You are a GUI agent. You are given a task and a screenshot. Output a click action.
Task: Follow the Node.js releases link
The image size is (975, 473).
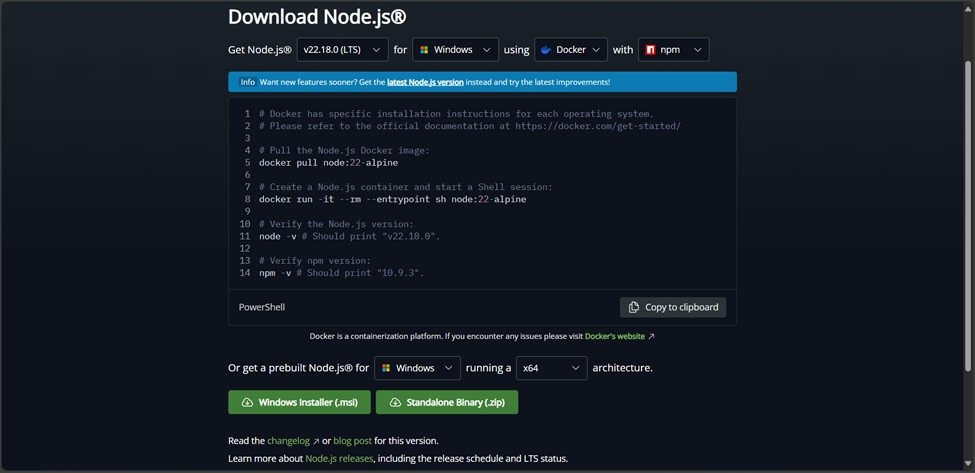tap(339, 458)
